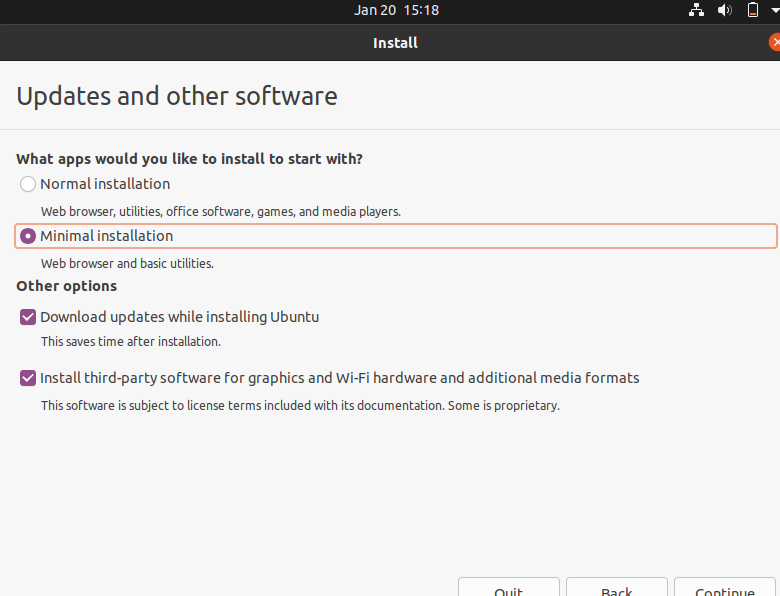Open the wired network status icon

(x=697, y=10)
